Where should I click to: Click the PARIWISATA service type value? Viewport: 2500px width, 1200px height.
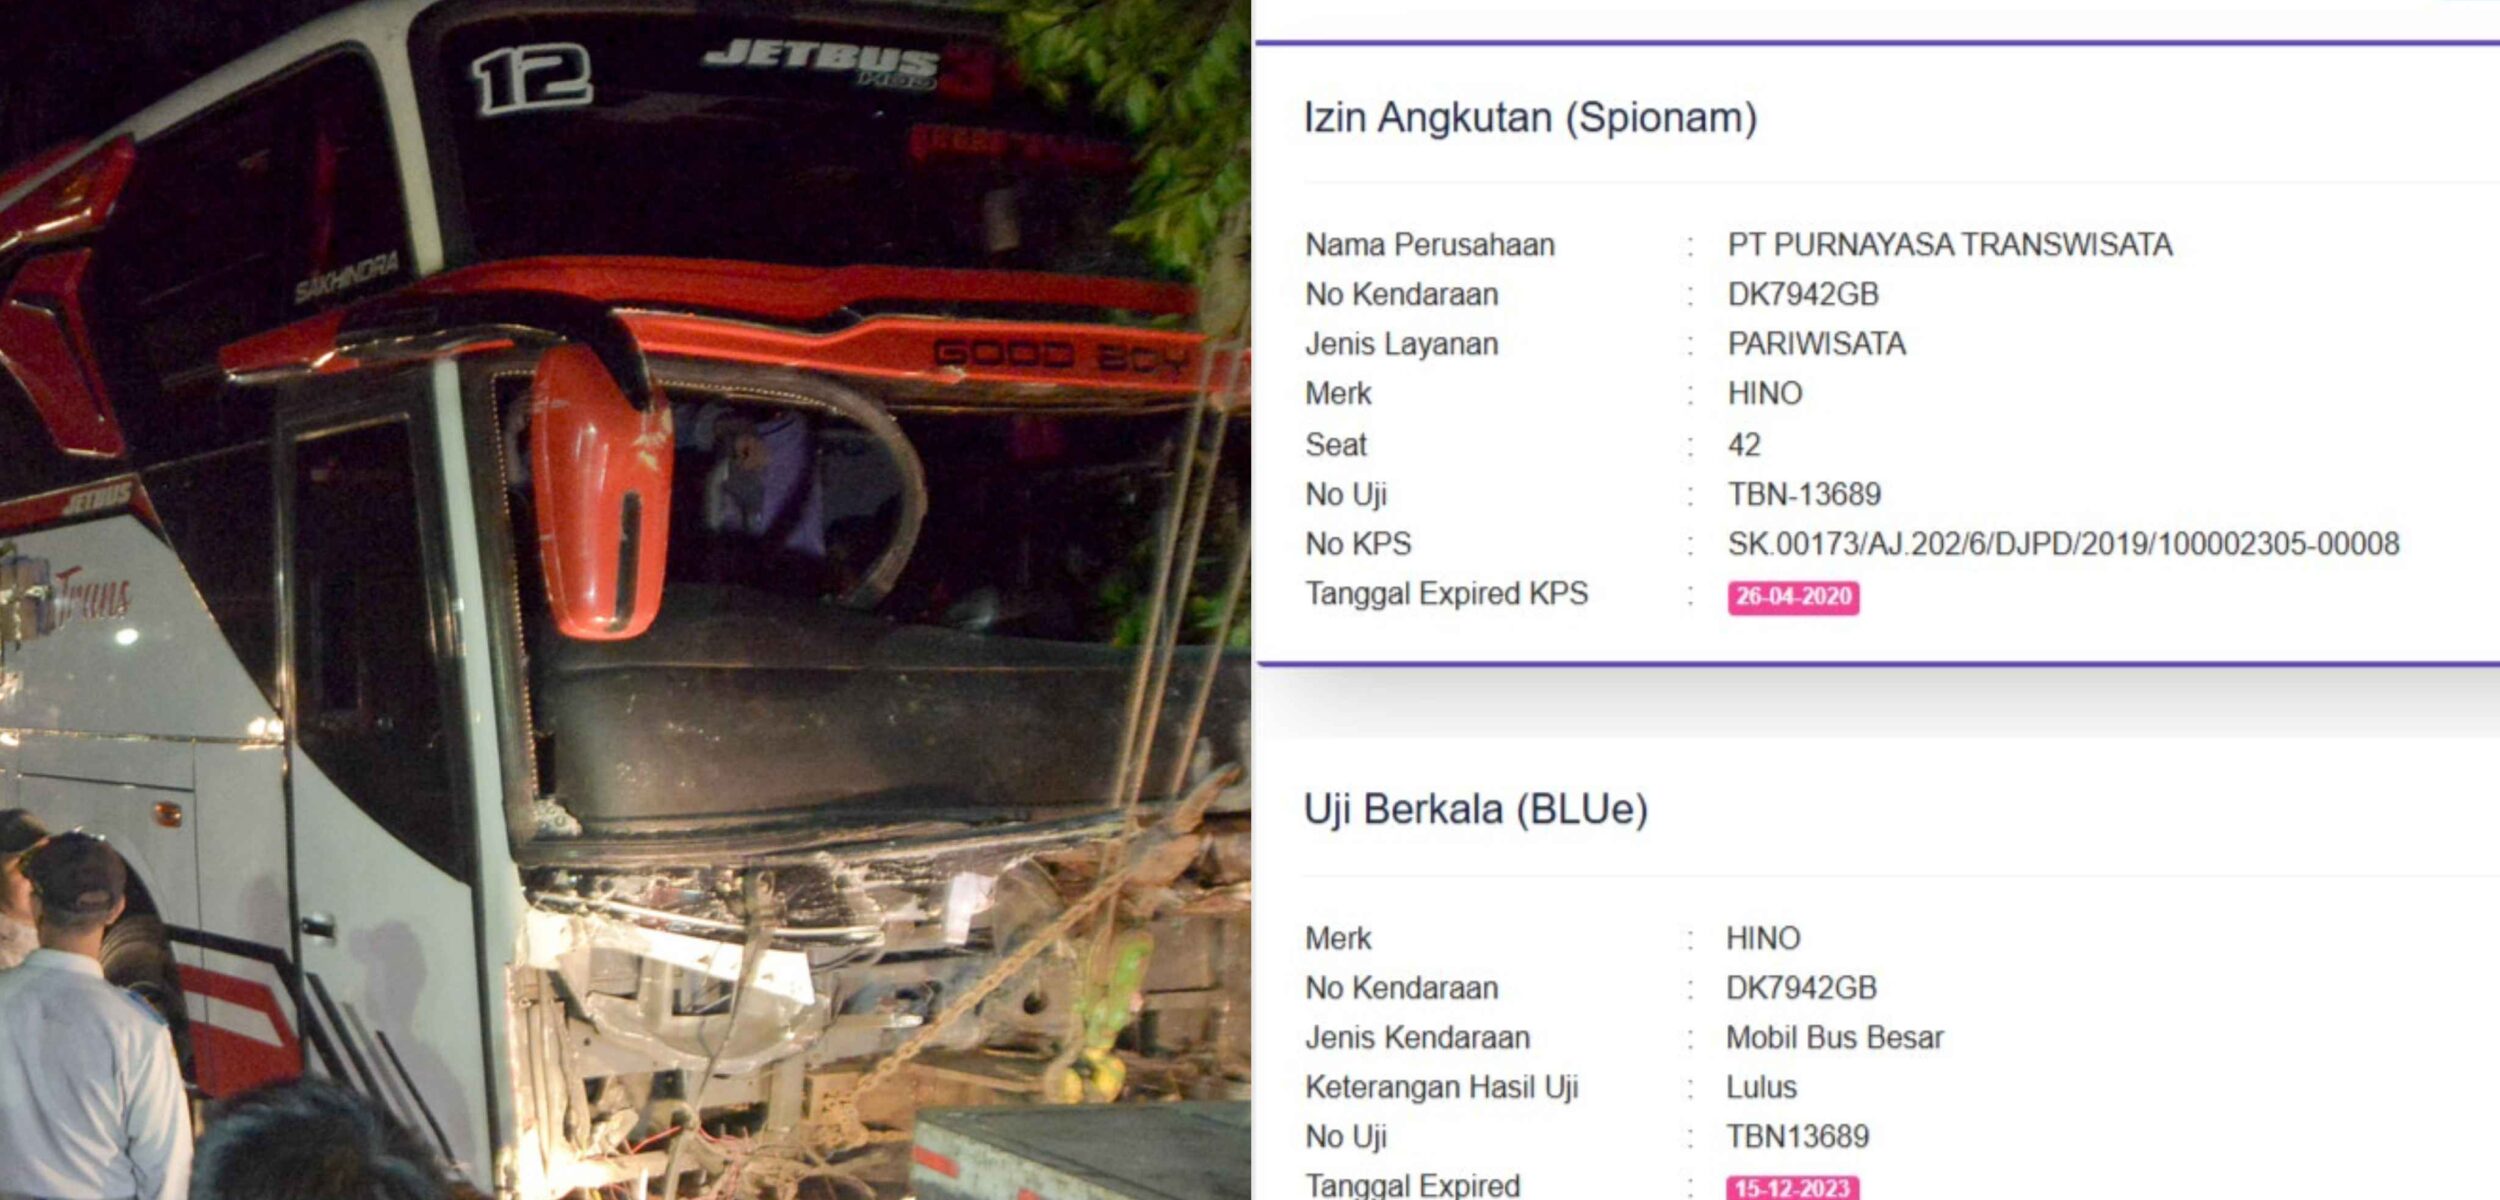click(1816, 344)
